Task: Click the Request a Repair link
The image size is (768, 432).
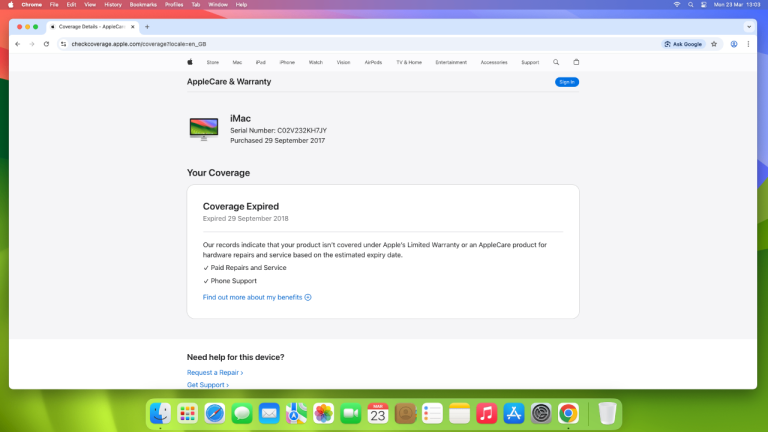Action: pyautogui.click(x=215, y=372)
